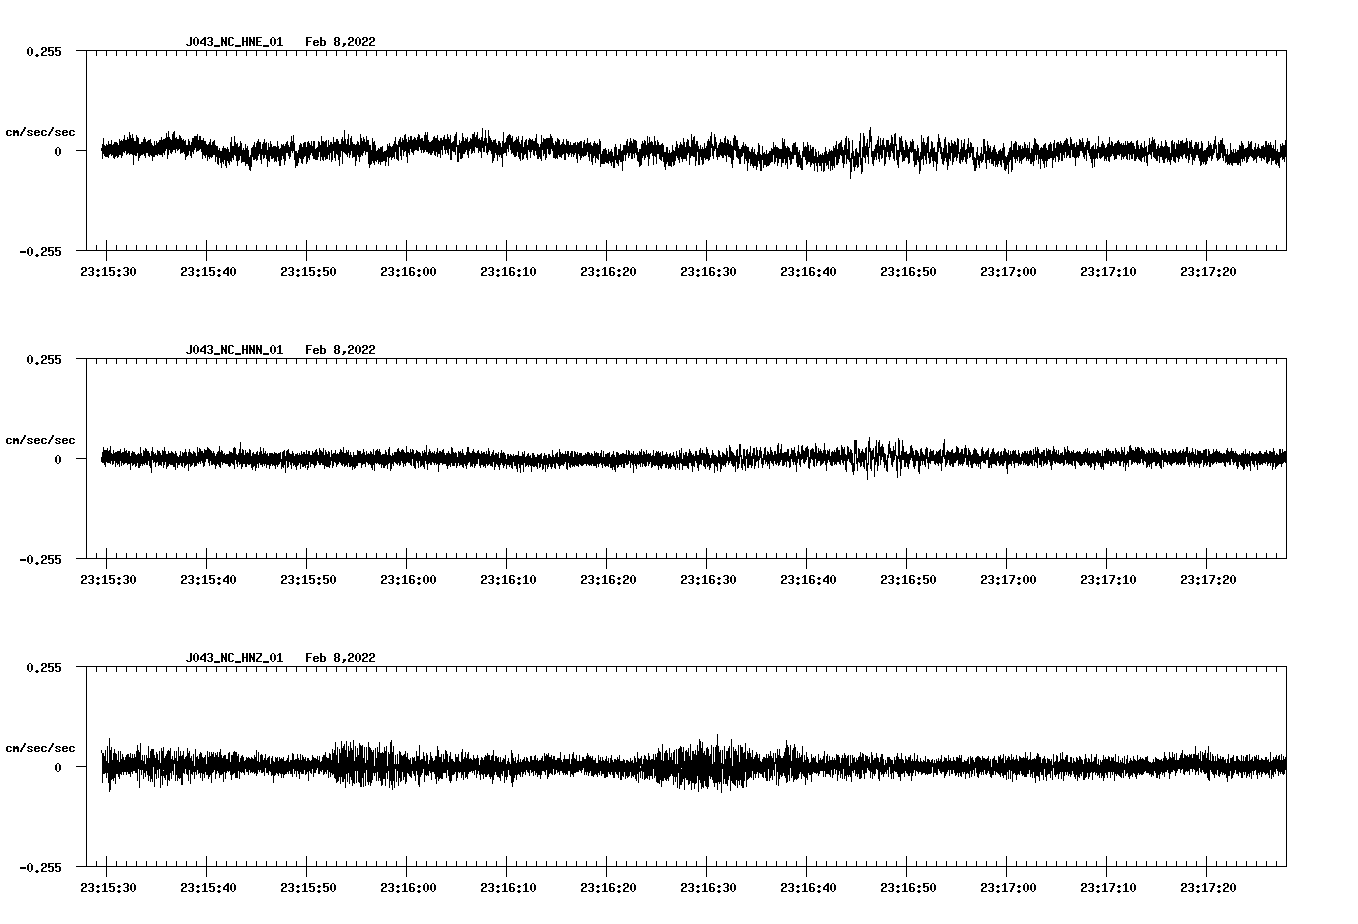Click the -0.255 axis value on HNN plot
This screenshot has height=924, width=1358.
[40, 560]
